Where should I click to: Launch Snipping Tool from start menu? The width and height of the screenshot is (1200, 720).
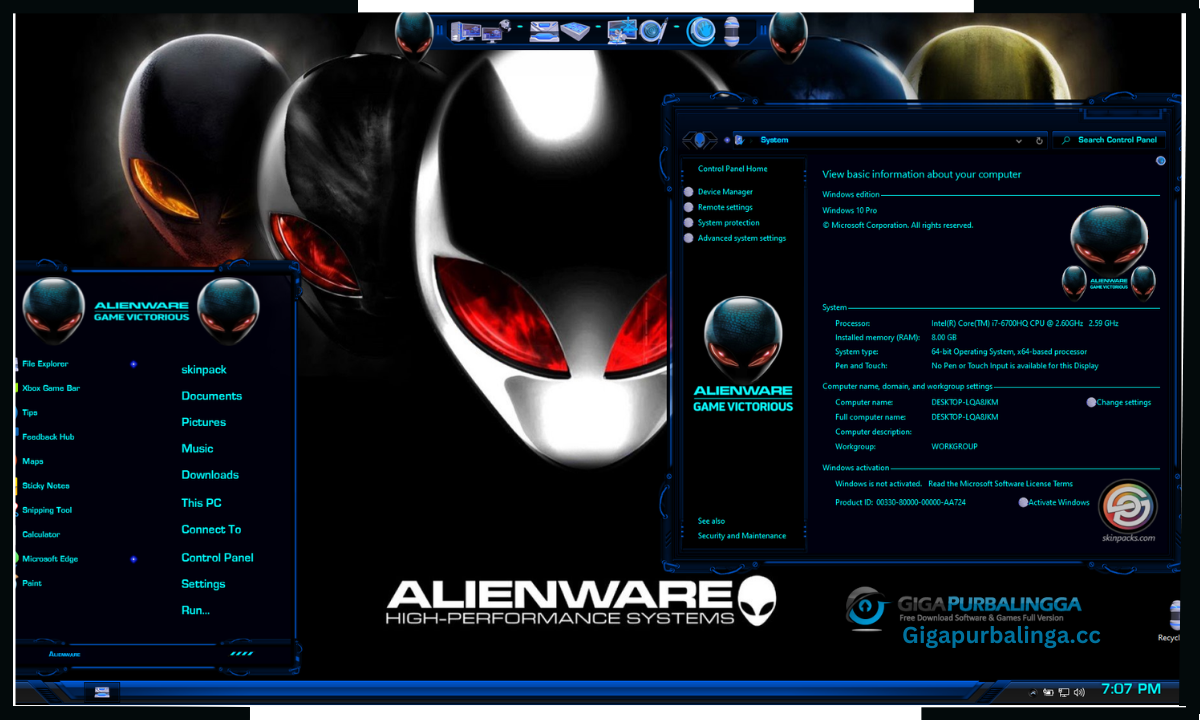click(47, 510)
